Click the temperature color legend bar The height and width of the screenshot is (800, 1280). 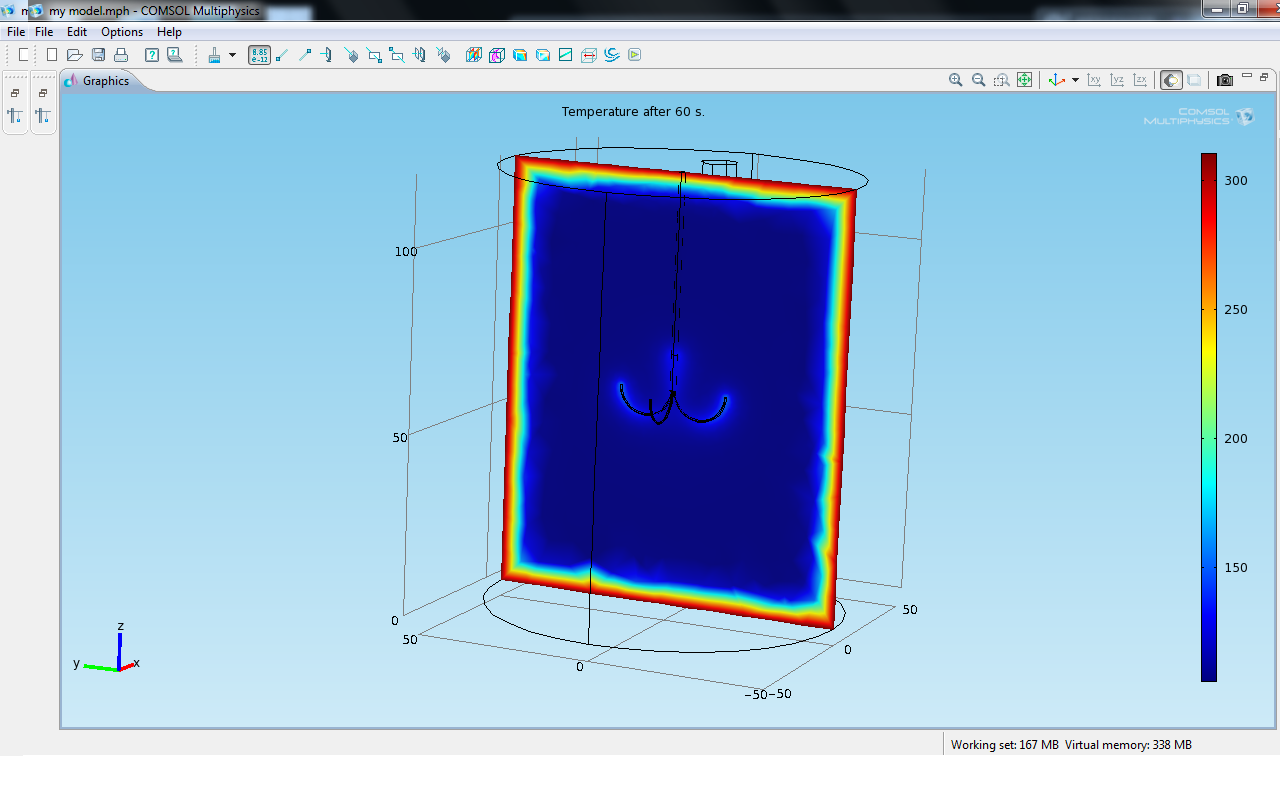[1208, 417]
